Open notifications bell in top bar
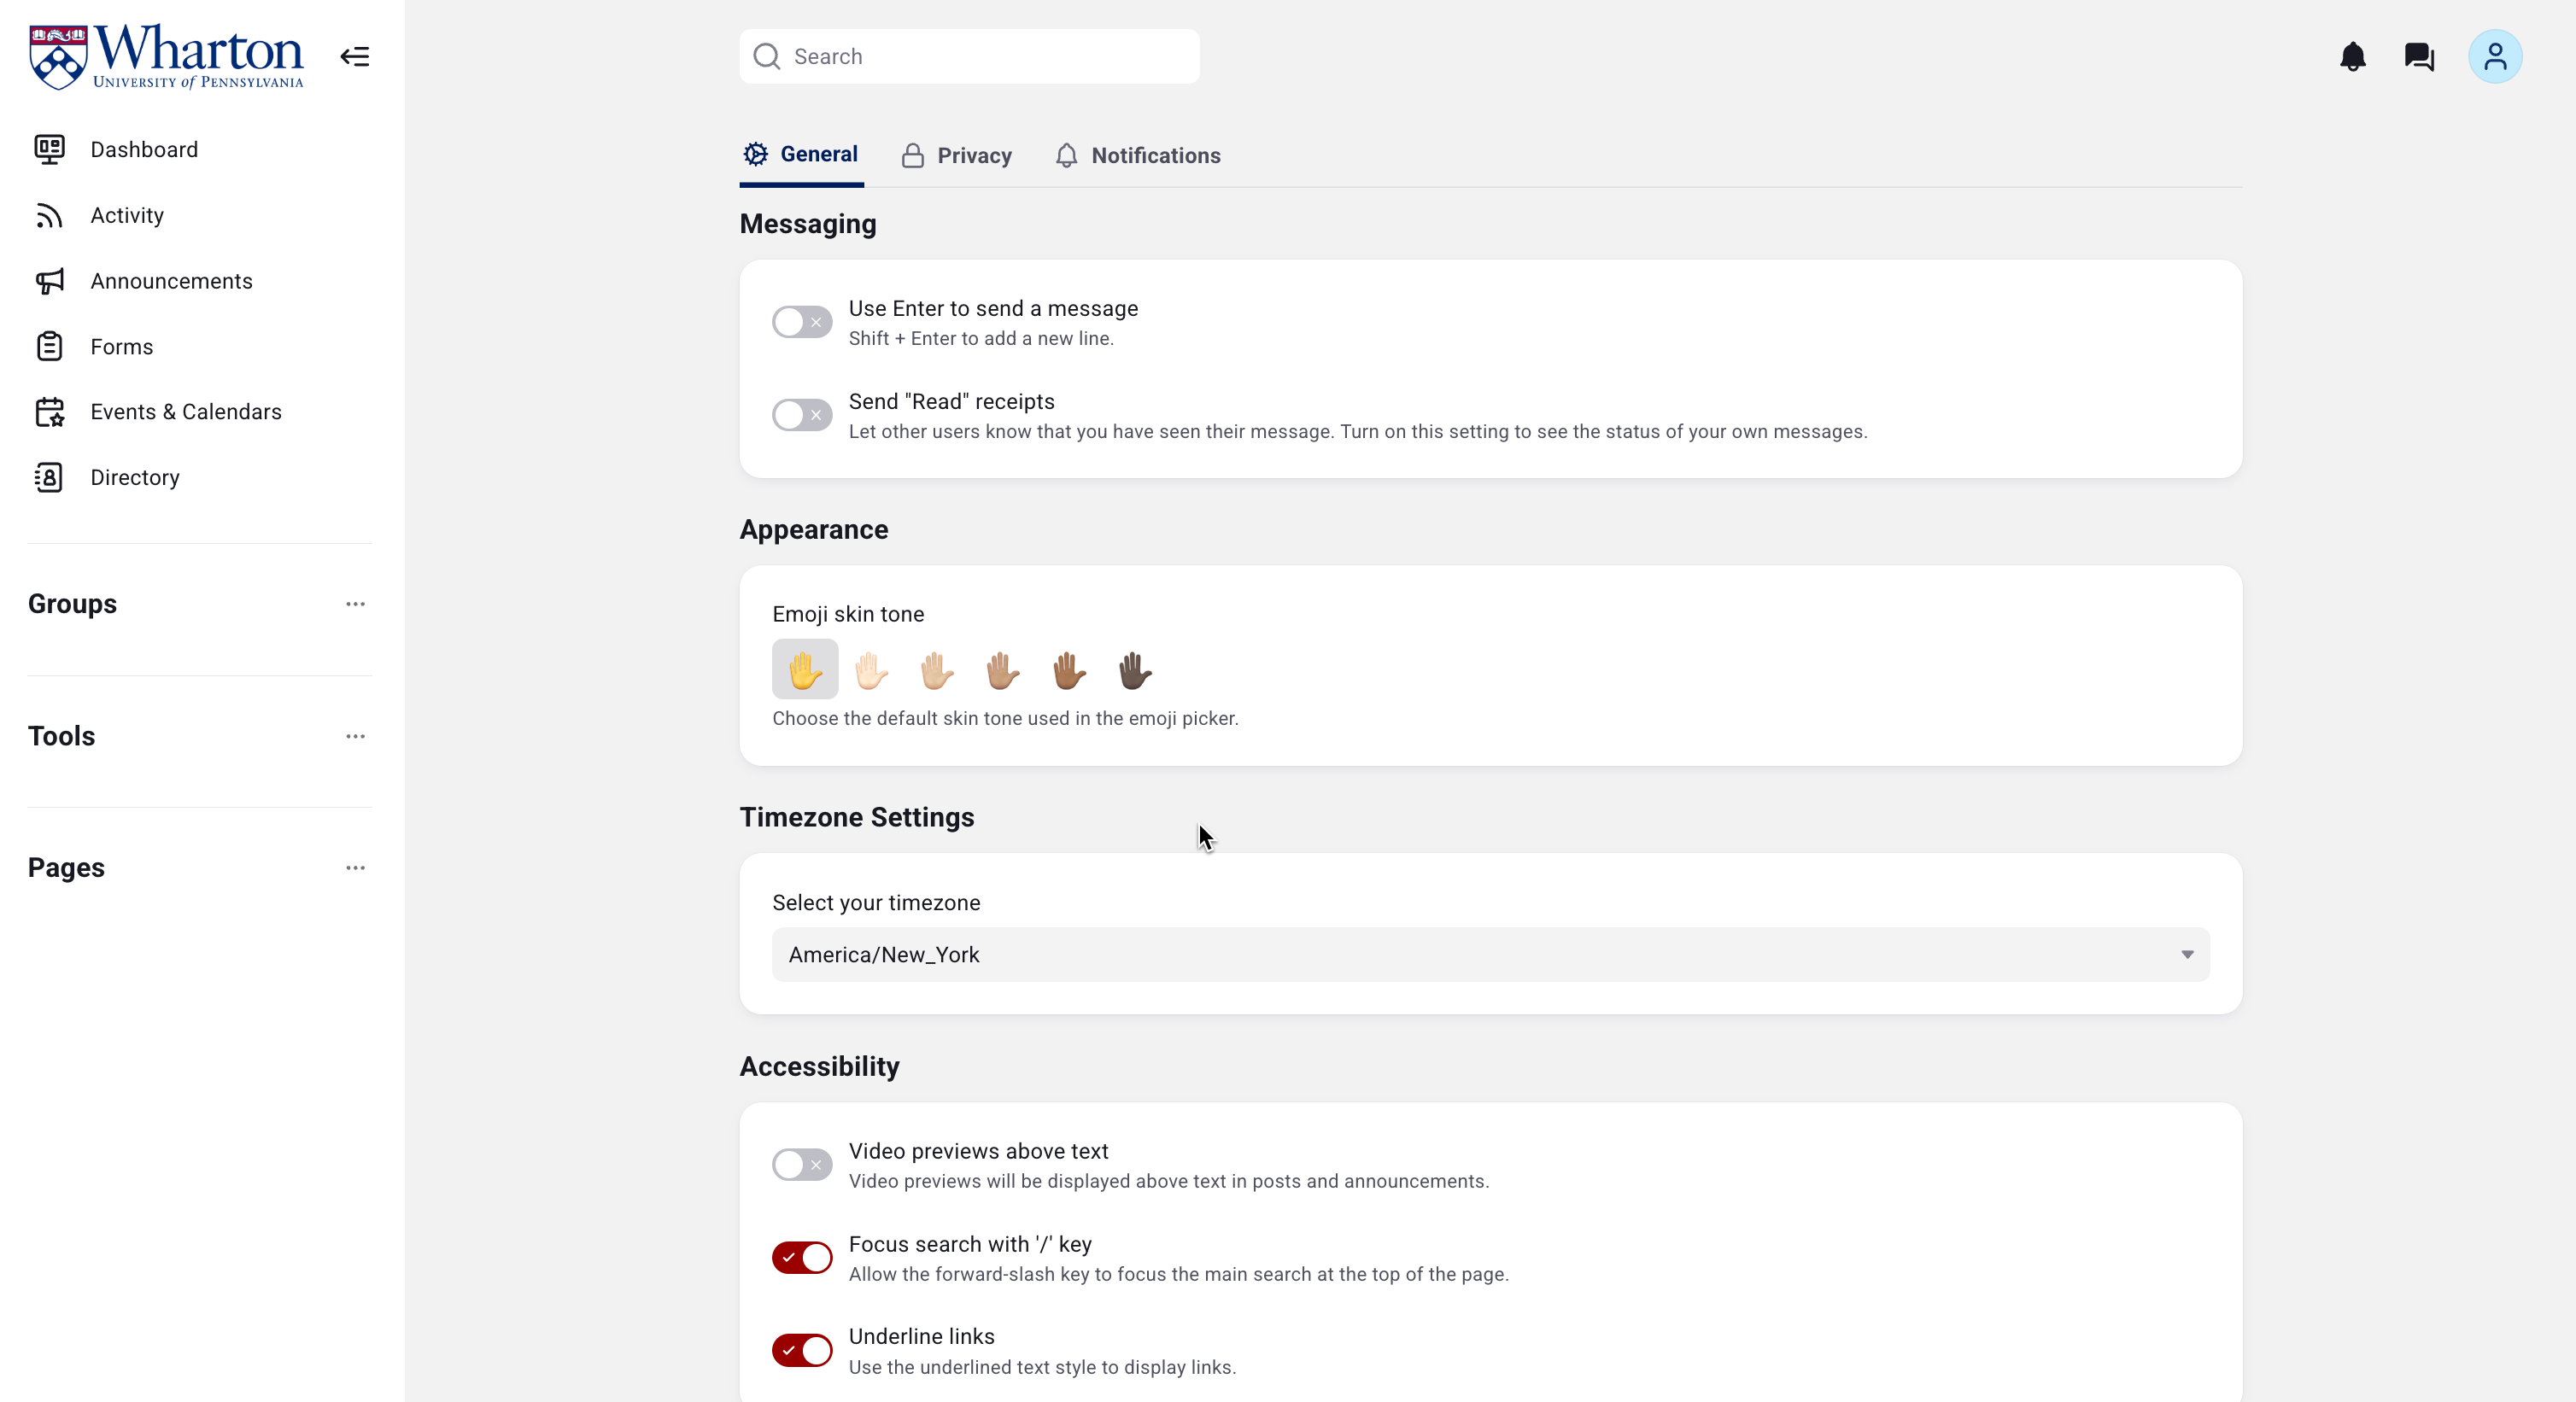Viewport: 2576px width, 1402px height. pos(2353,57)
